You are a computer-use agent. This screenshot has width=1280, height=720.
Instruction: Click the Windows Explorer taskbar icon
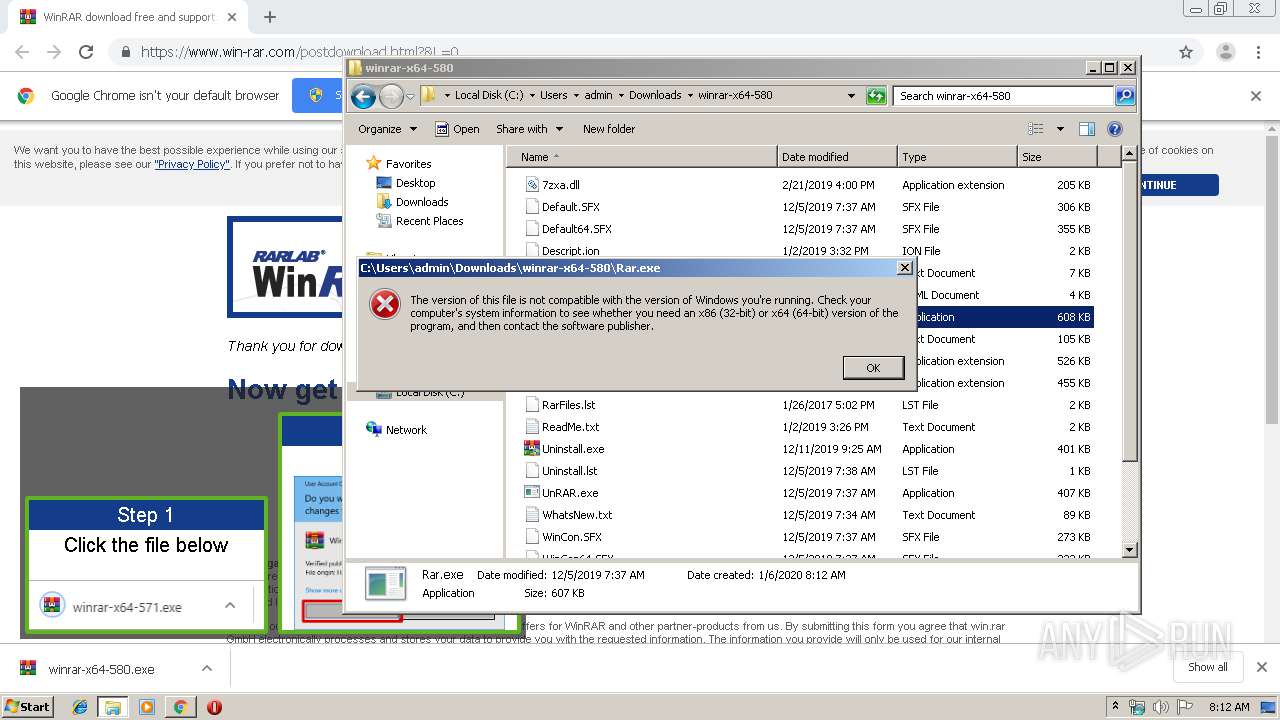[113, 707]
